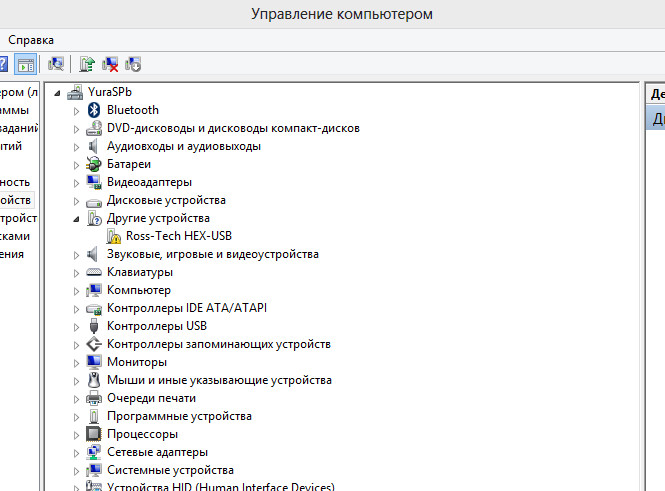Select Контроллеры запоминающих устройств label
665x491 pixels.
click(219, 344)
